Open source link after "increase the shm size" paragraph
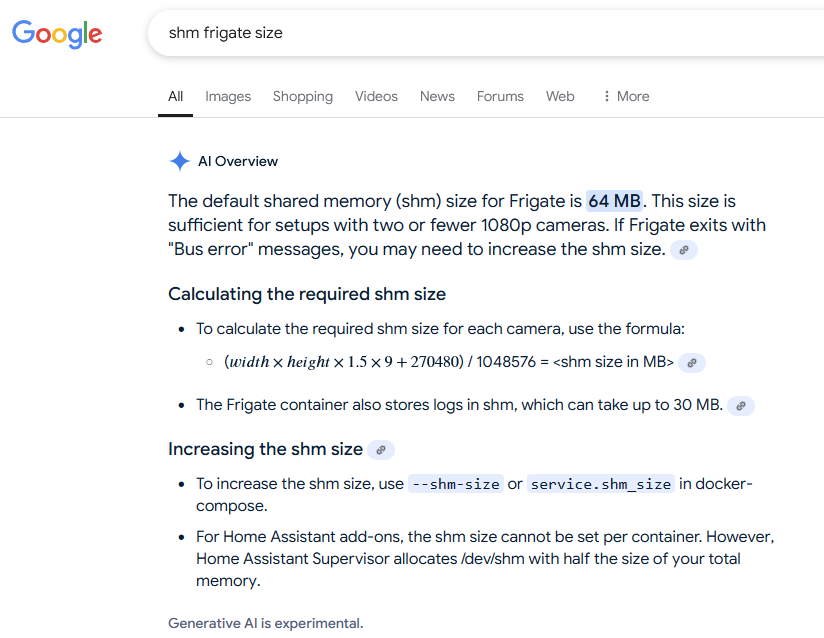The width and height of the screenshot is (824, 638). pos(684,250)
